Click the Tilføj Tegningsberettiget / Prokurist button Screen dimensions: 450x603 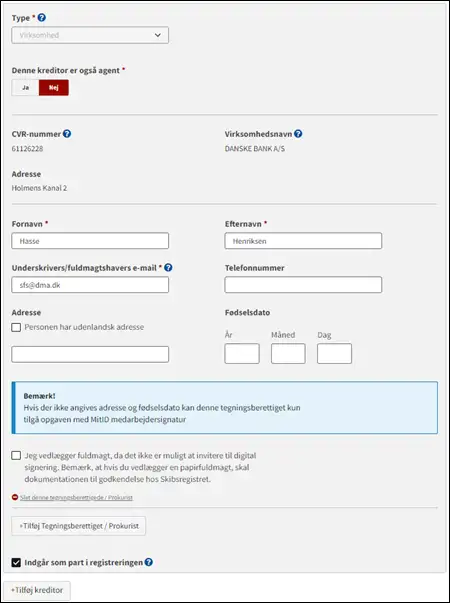click(78, 526)
